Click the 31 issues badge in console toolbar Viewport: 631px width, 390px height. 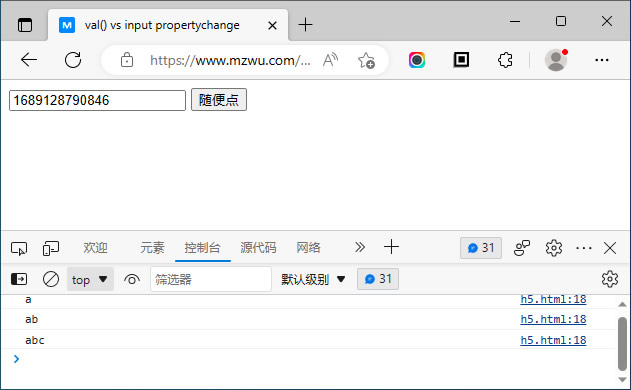coord(377,279)
